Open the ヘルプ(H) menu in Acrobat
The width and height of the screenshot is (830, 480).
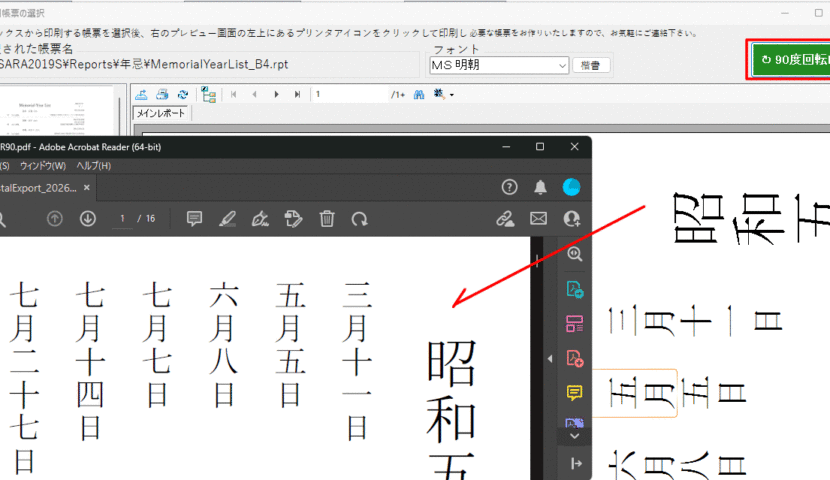93,165
